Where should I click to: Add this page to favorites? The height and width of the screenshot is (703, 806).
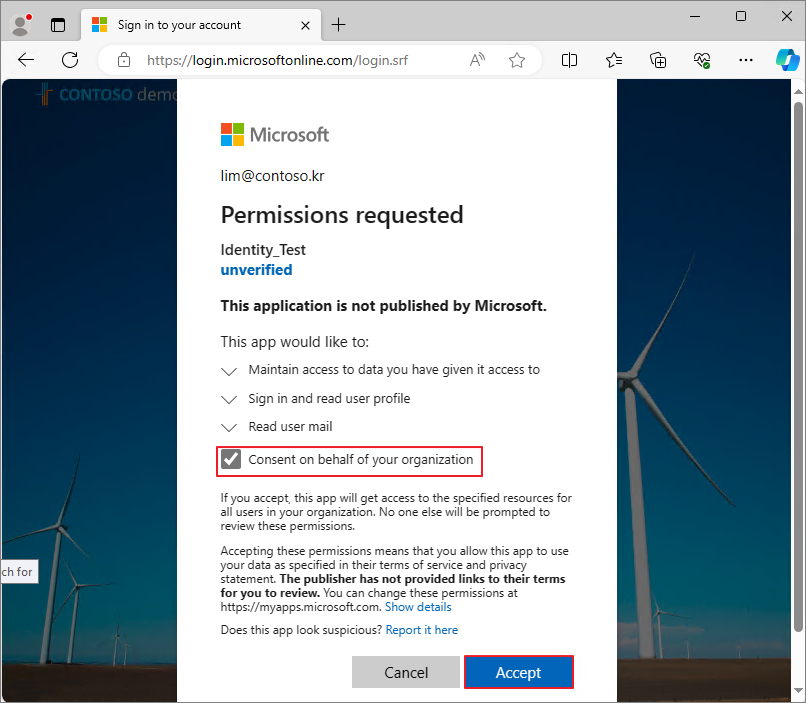point(517,60)
